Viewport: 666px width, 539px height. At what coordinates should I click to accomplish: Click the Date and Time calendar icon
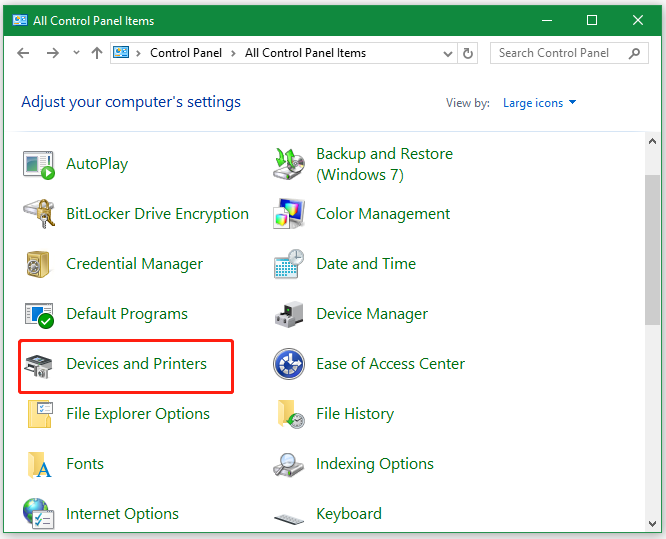[x=289, y=264]
